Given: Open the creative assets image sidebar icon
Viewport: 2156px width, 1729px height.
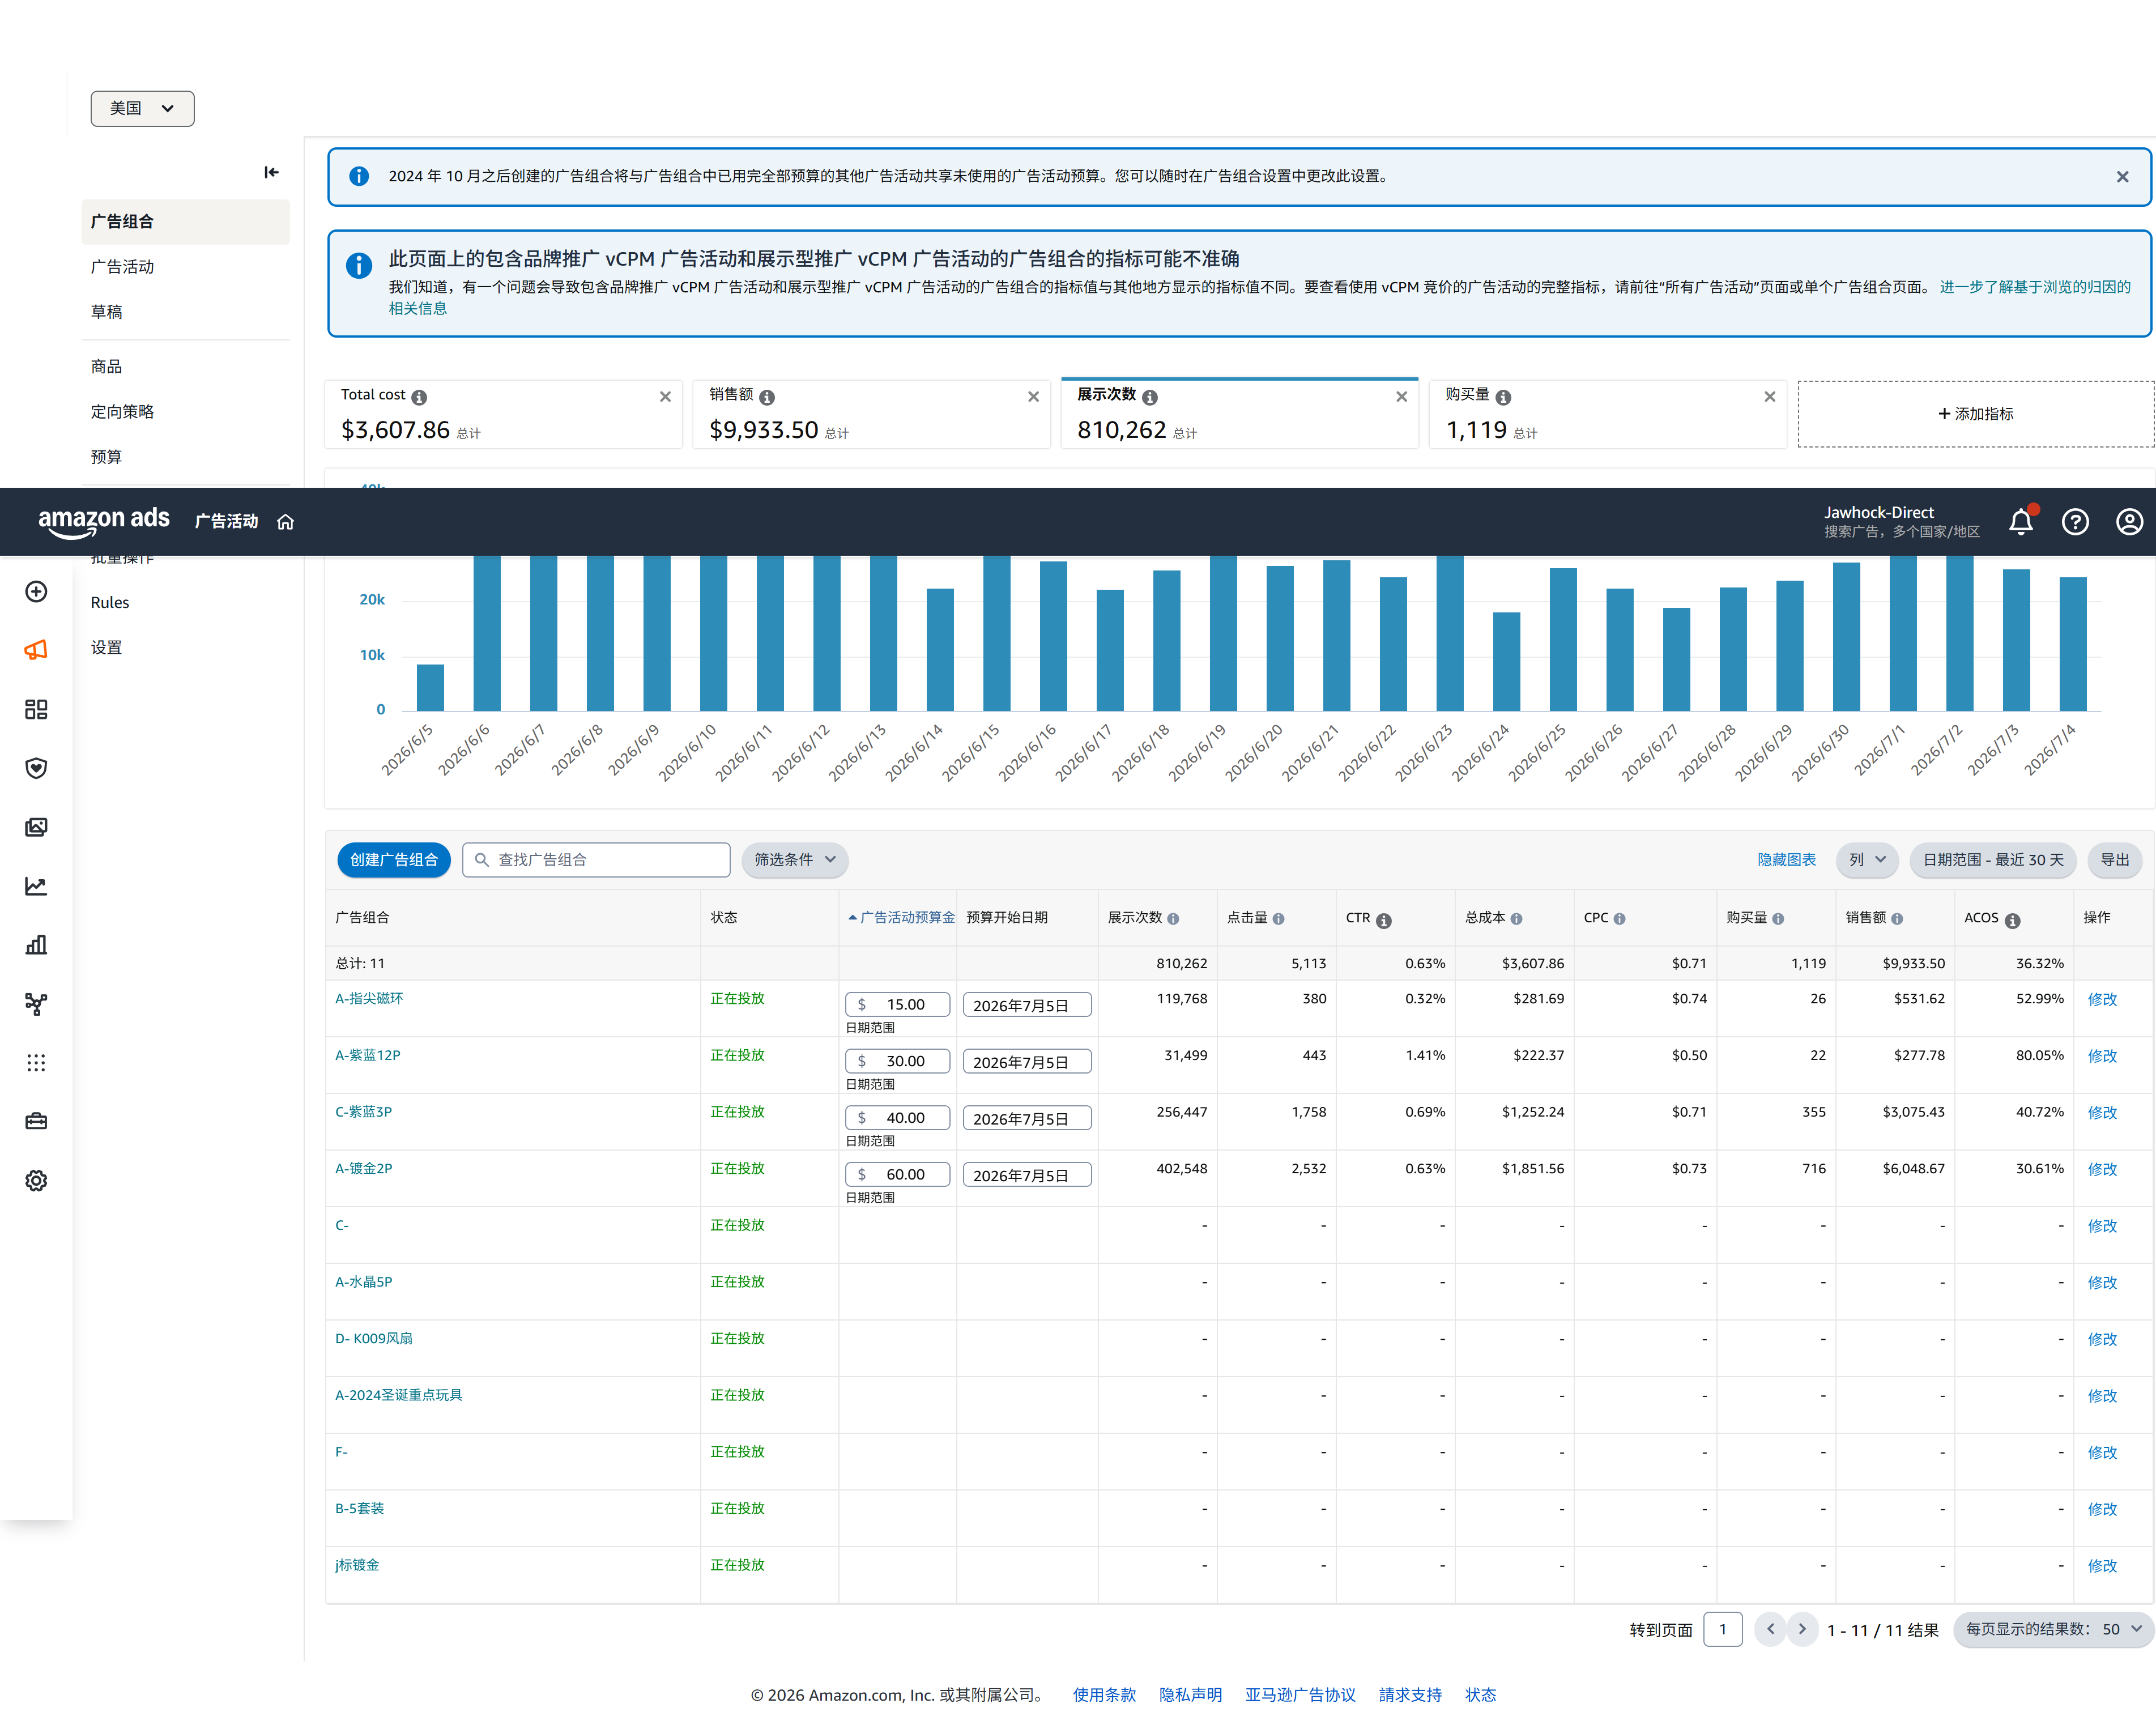Looking at the screenshot, I should coord(36,827).
